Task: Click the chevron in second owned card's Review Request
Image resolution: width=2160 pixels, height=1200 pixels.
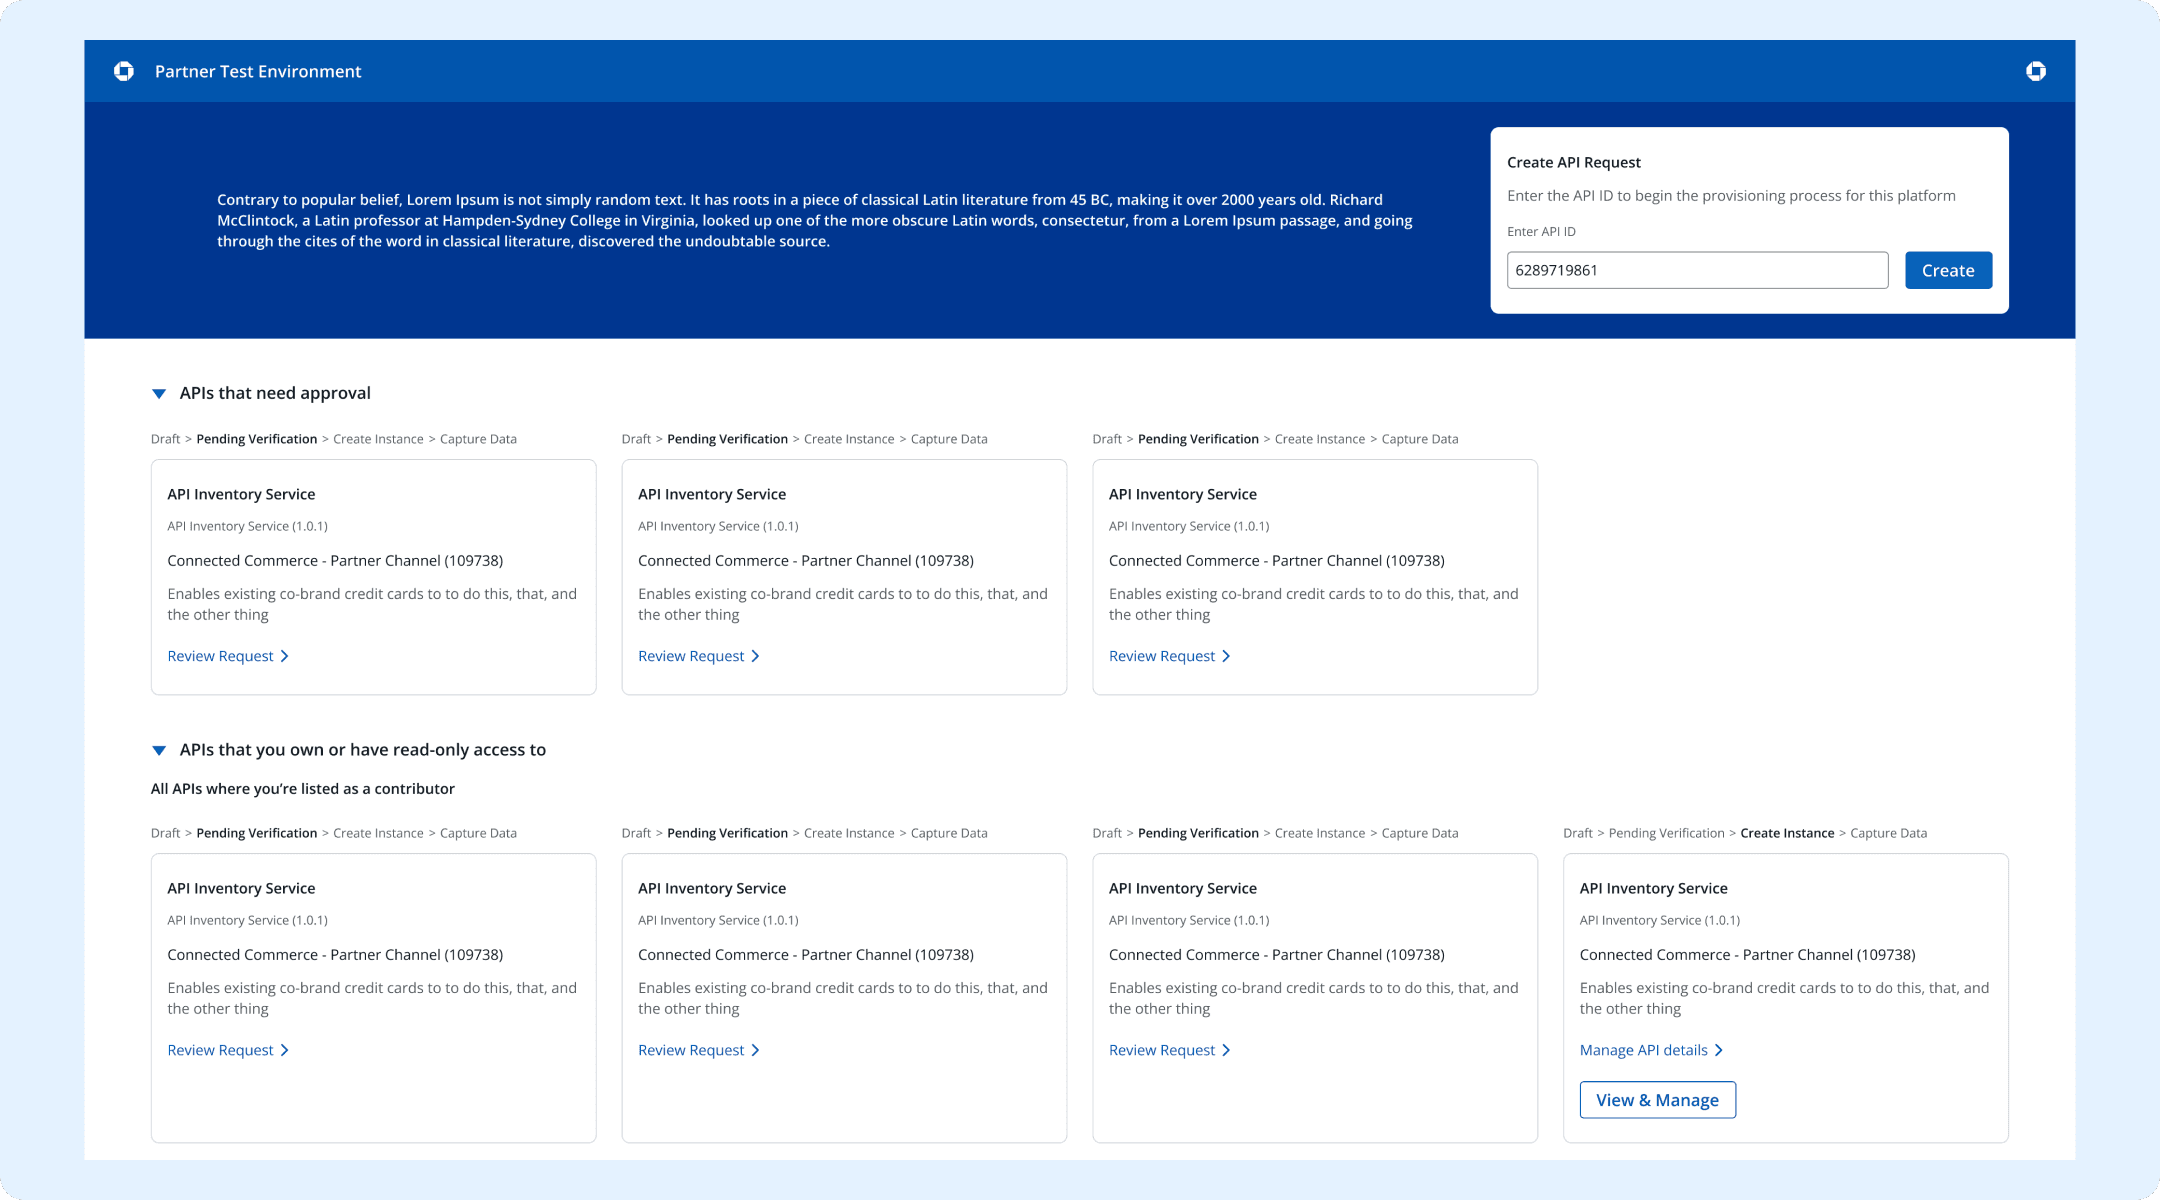Action: (756, 1050)
